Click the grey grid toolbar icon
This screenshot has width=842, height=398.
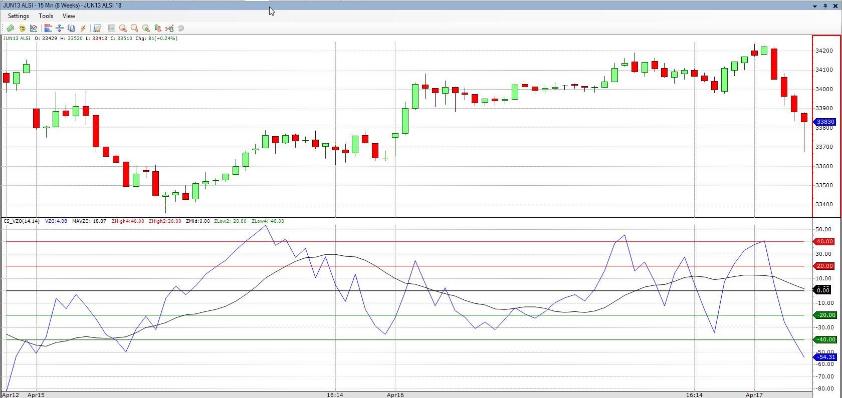[111, 28]
